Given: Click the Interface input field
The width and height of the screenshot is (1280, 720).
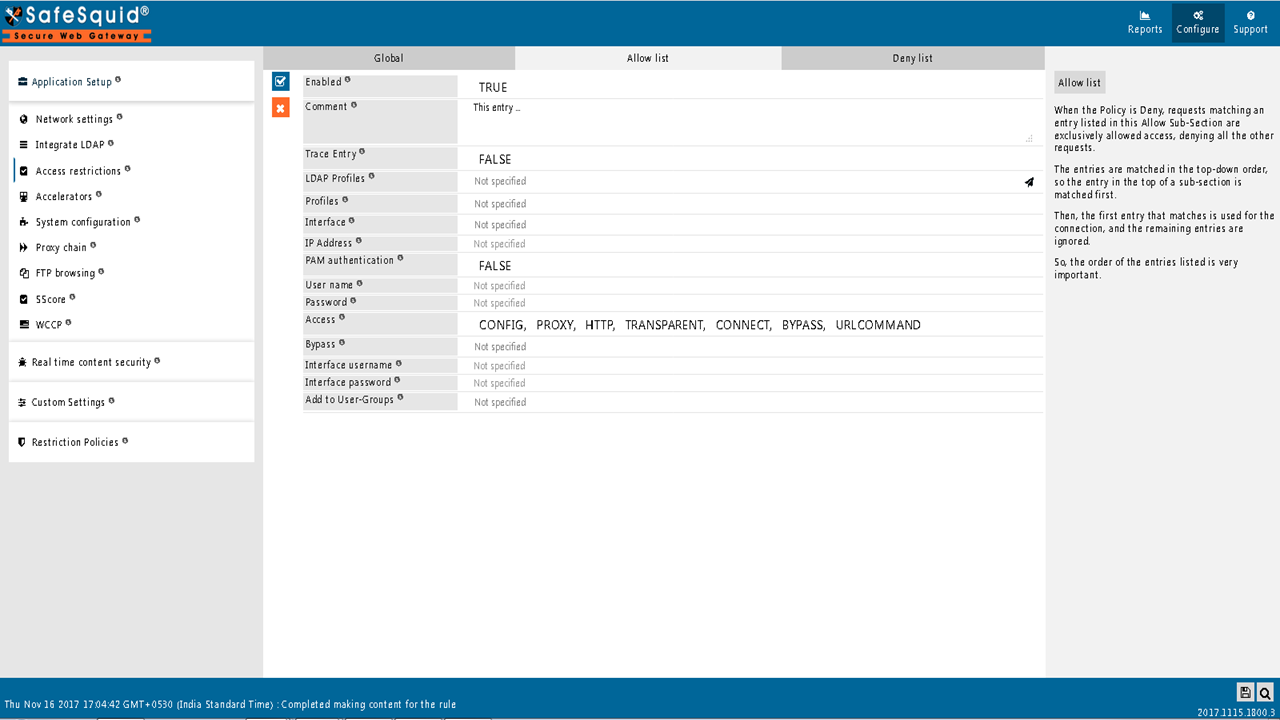Looking at the screenshot, I should point(750,225).
